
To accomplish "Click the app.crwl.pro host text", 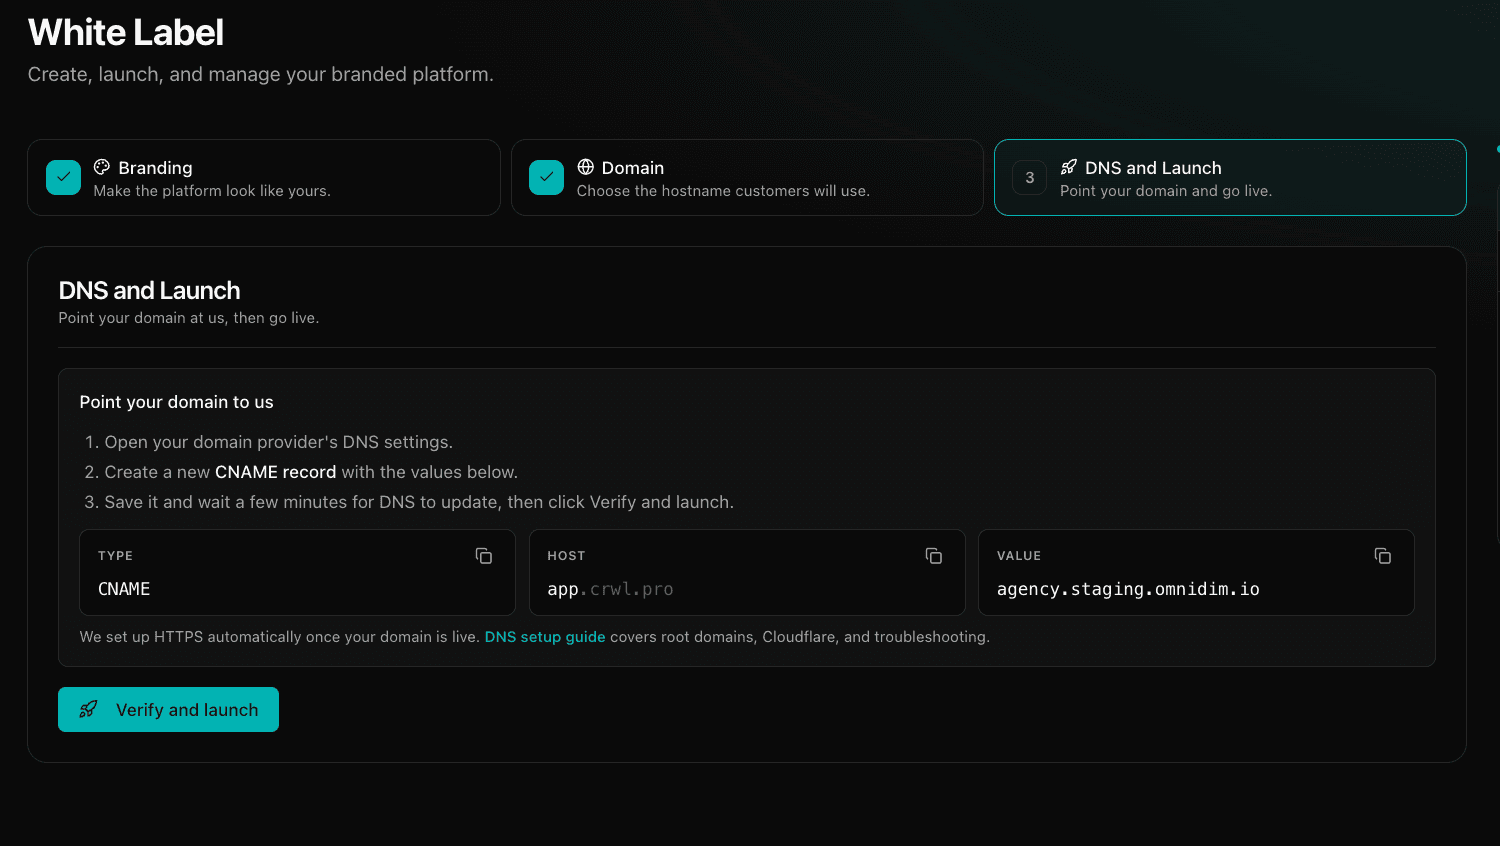I will tap(610, 589).
